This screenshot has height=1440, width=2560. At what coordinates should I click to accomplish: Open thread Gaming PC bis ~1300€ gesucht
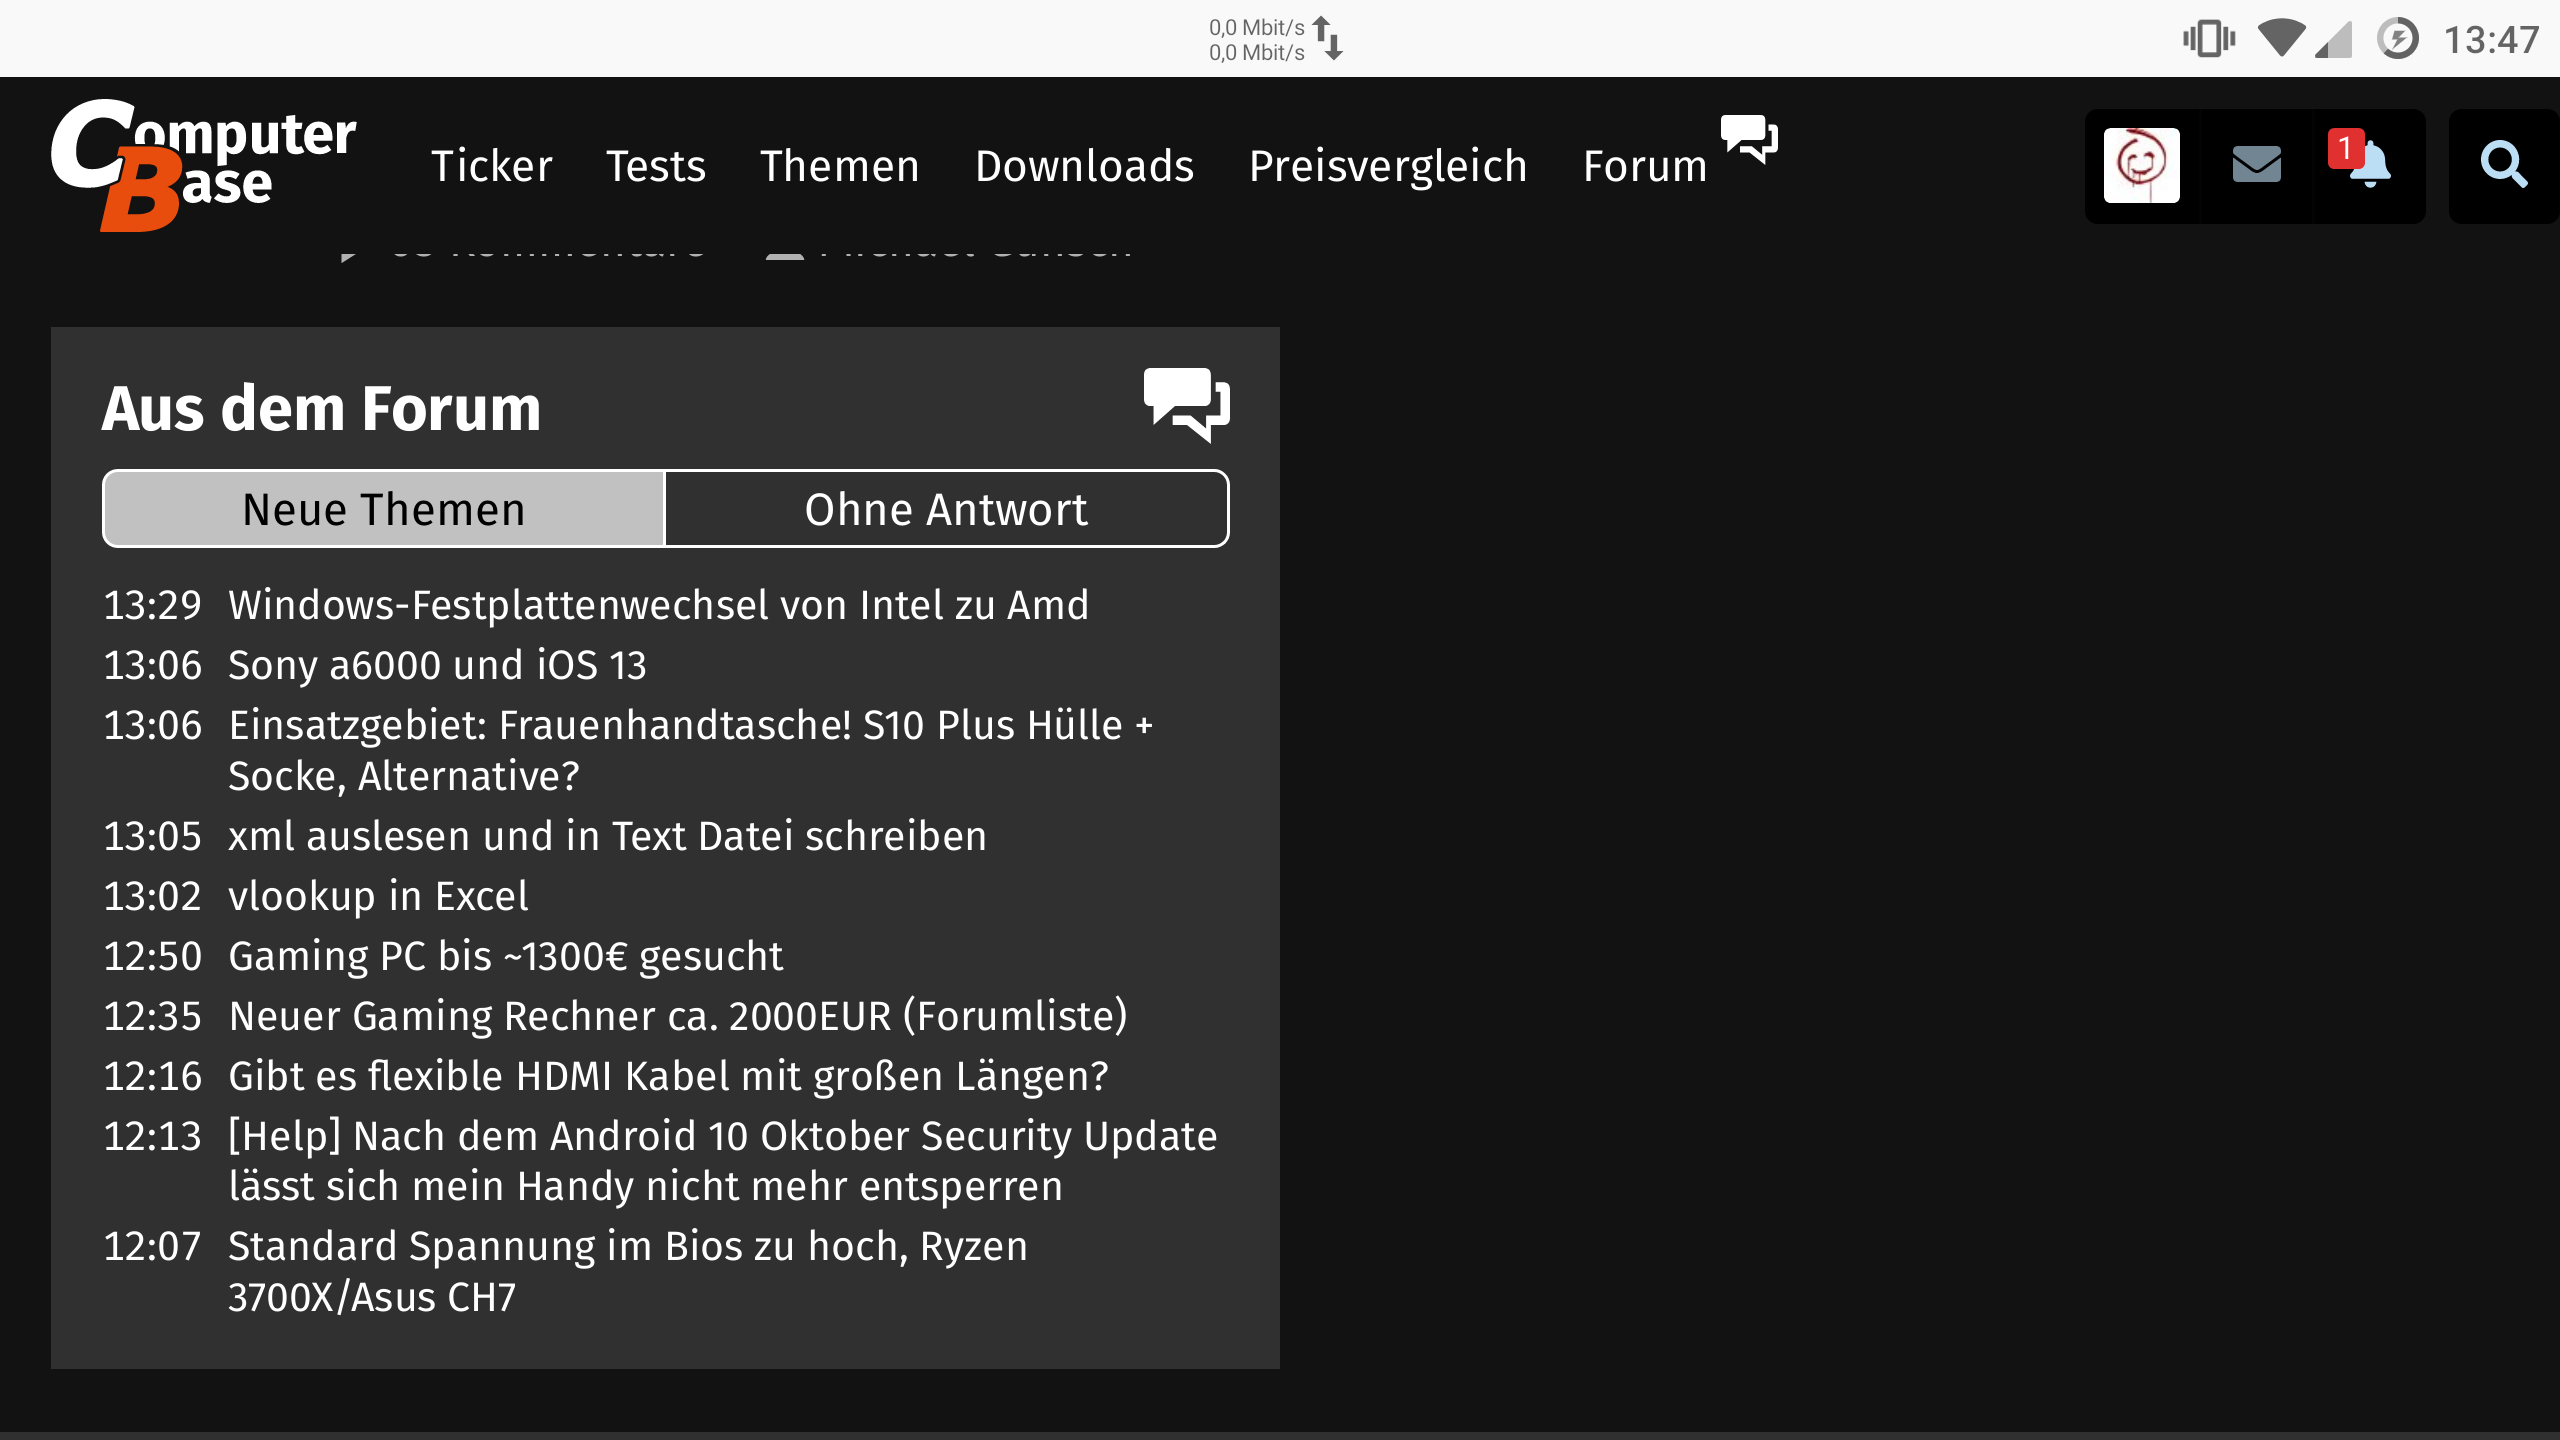[505, 956]
